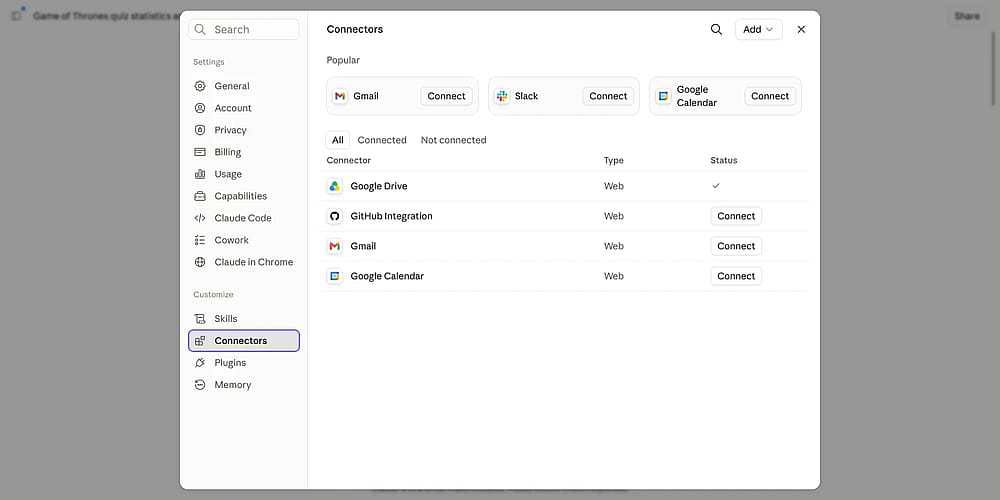1000x500 pixels.
Task: Select the All filter tab
Action: [x=337, y=140]
